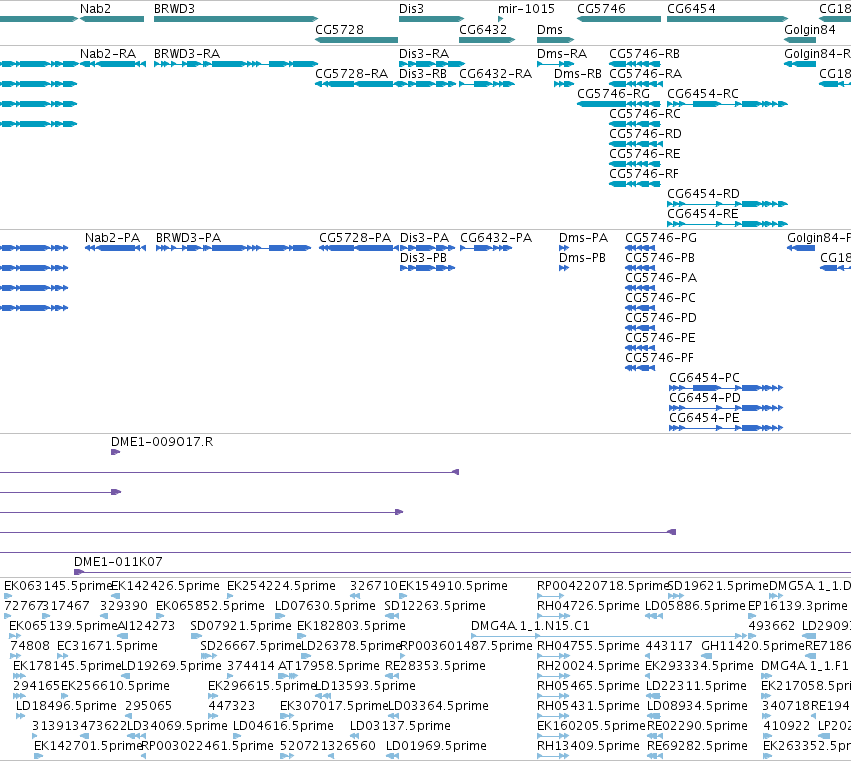Click transcript BRWD3-RA
Viewport: 851px width, 761px height.
pos(187,54)
